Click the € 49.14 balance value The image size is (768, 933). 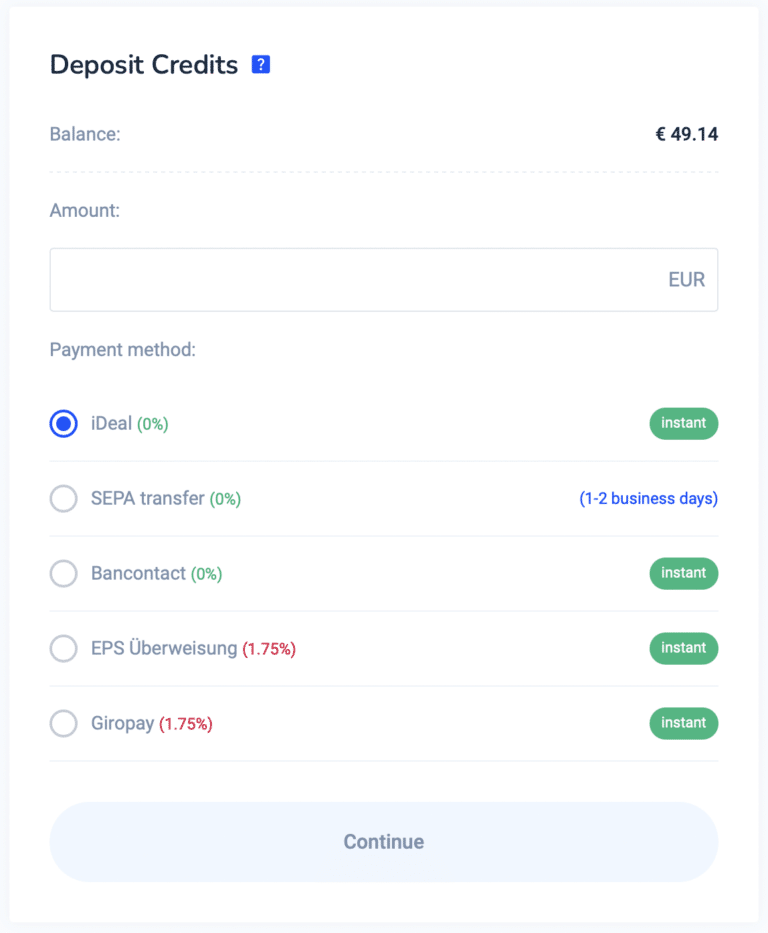(x=687, y=134)
